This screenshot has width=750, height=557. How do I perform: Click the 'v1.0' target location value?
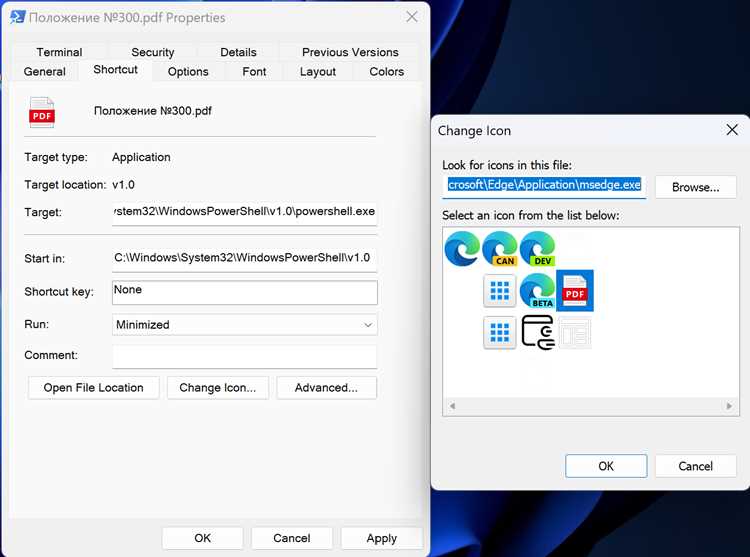click(123, 185)
